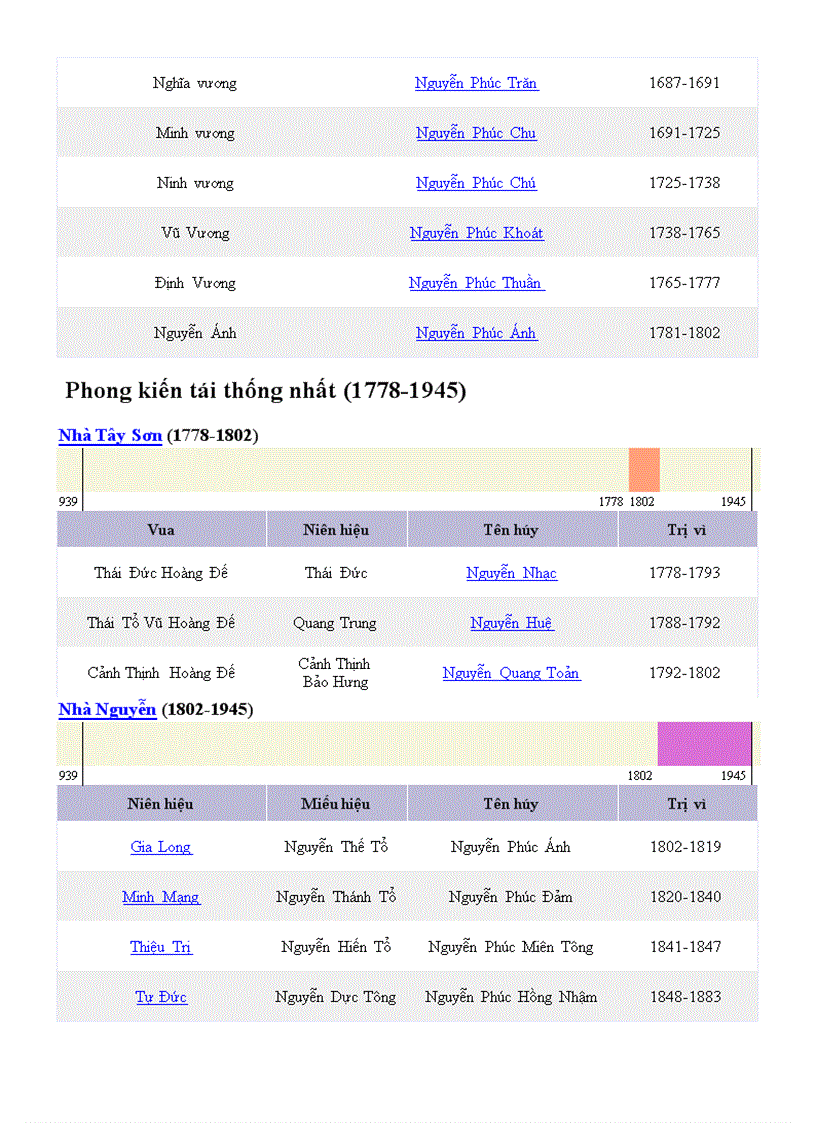
Task: Click the Nguyễn Phúc Chu link
Action: pos(476,133)
